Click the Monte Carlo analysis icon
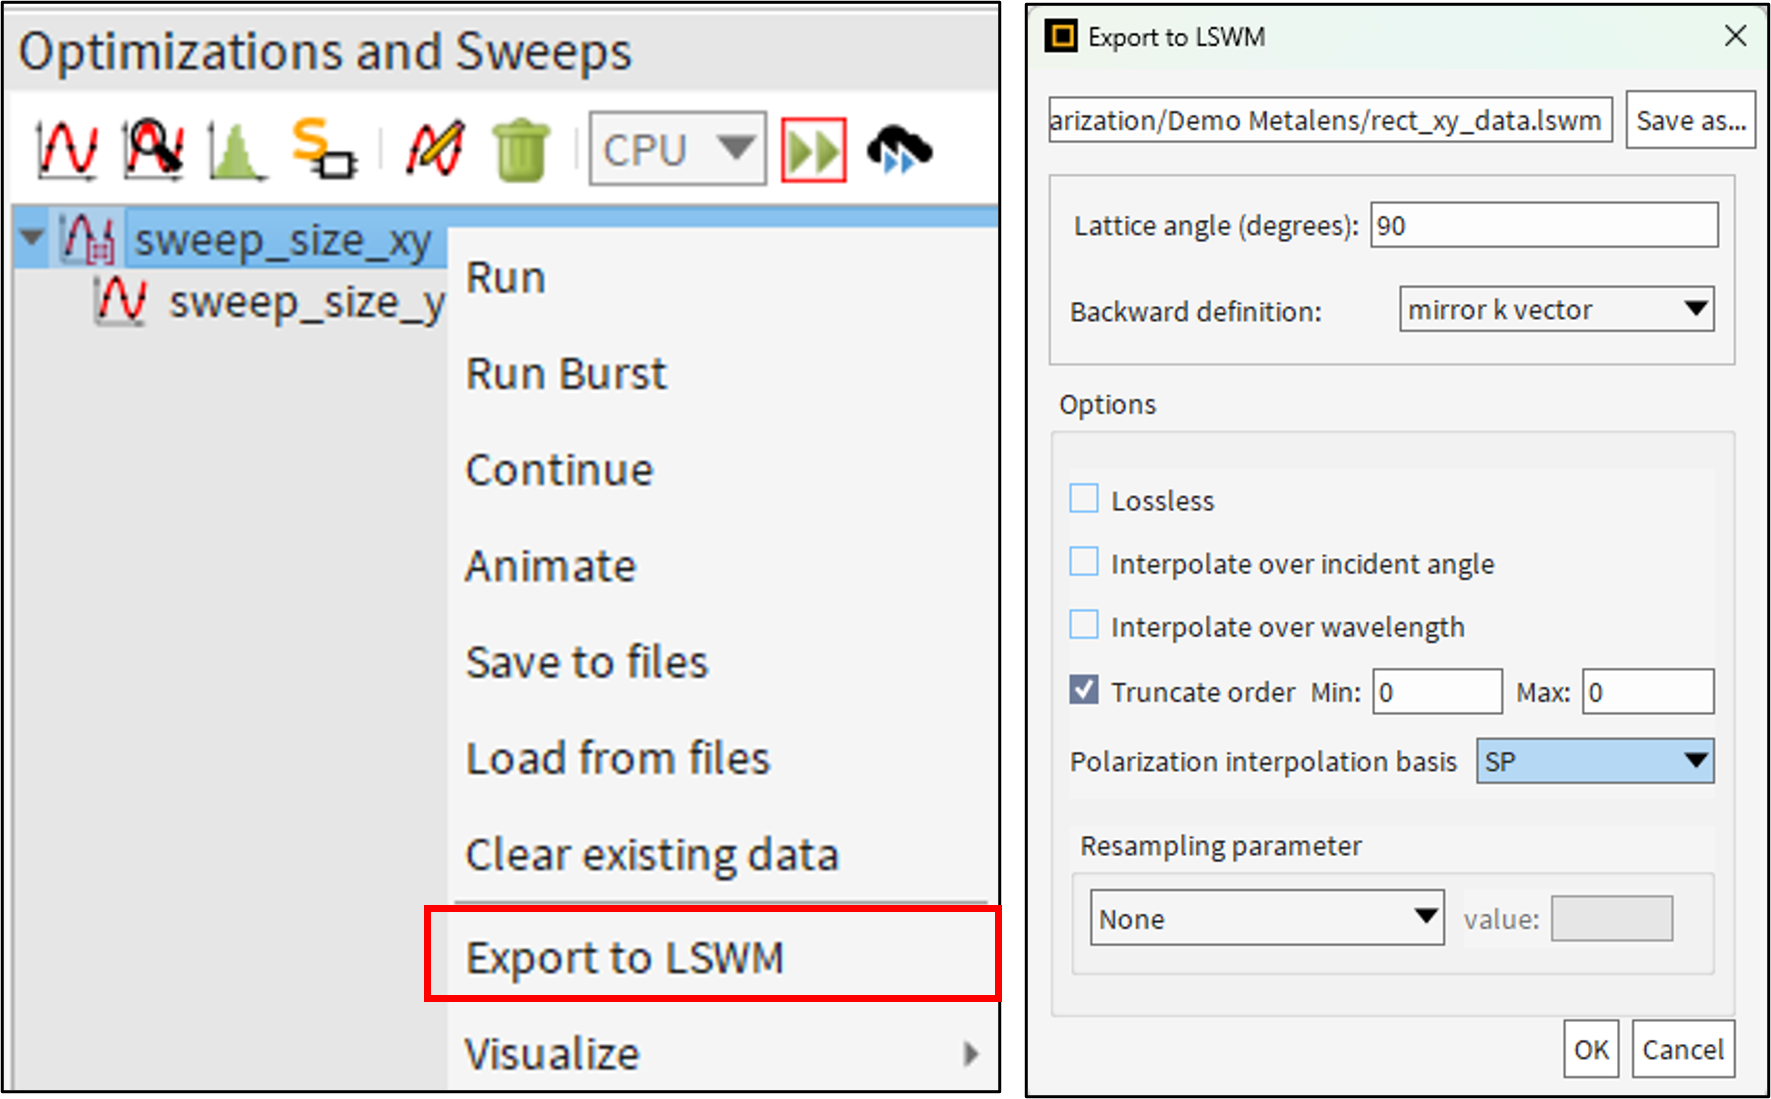This screenshot has width=1771, height=1099. [x=236, y=150]
